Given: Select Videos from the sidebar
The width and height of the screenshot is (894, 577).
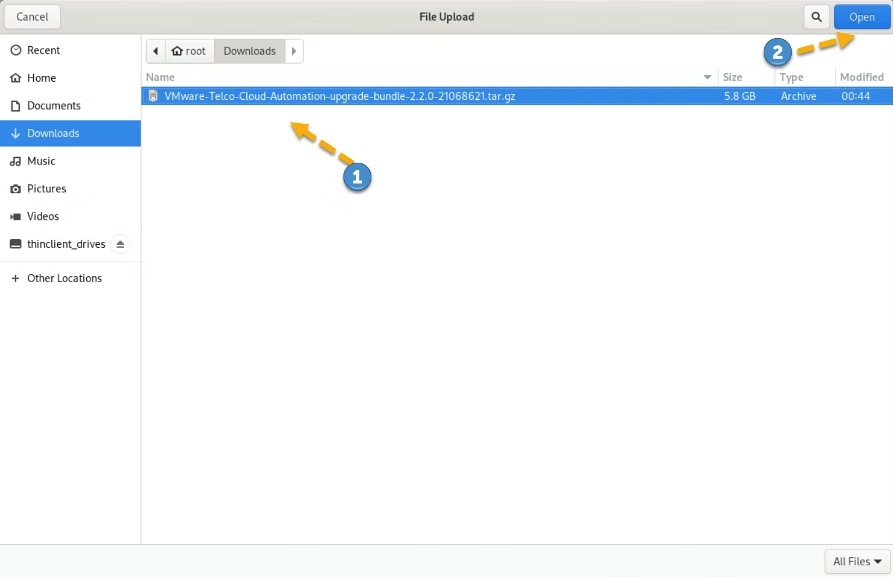Looking at the screenshot, I should [14, 216].
